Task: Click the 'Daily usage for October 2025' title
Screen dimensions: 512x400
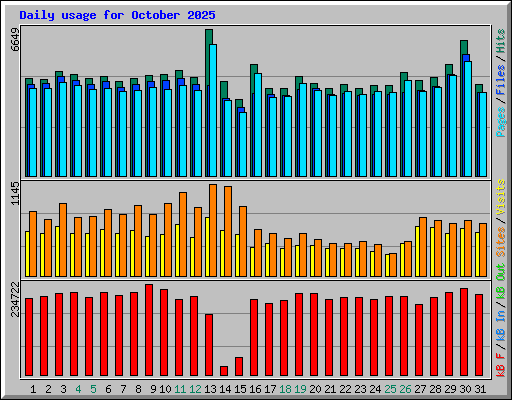Action: [x=117, y=15]
